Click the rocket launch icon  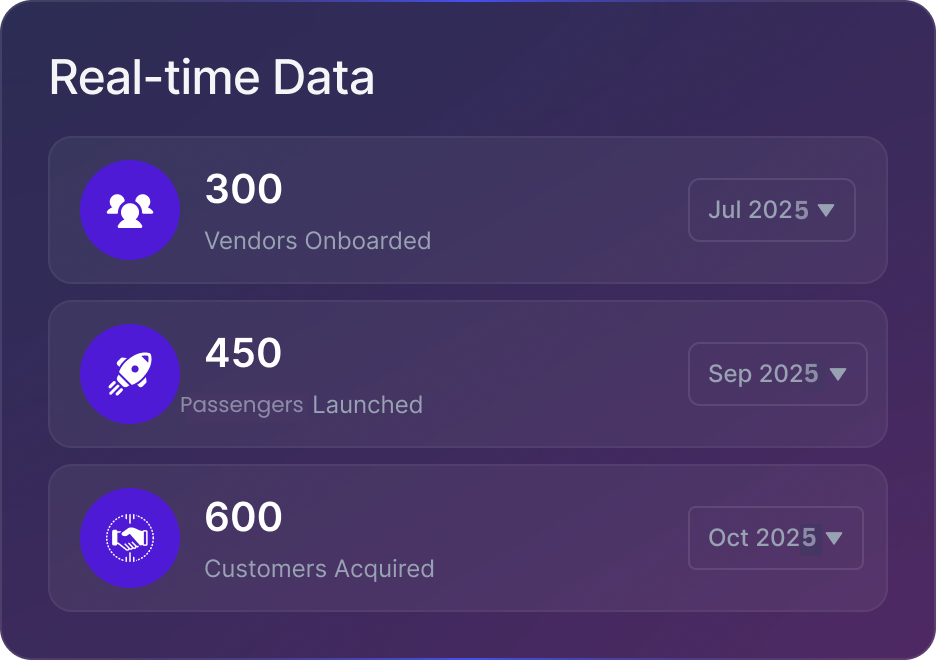130,374
